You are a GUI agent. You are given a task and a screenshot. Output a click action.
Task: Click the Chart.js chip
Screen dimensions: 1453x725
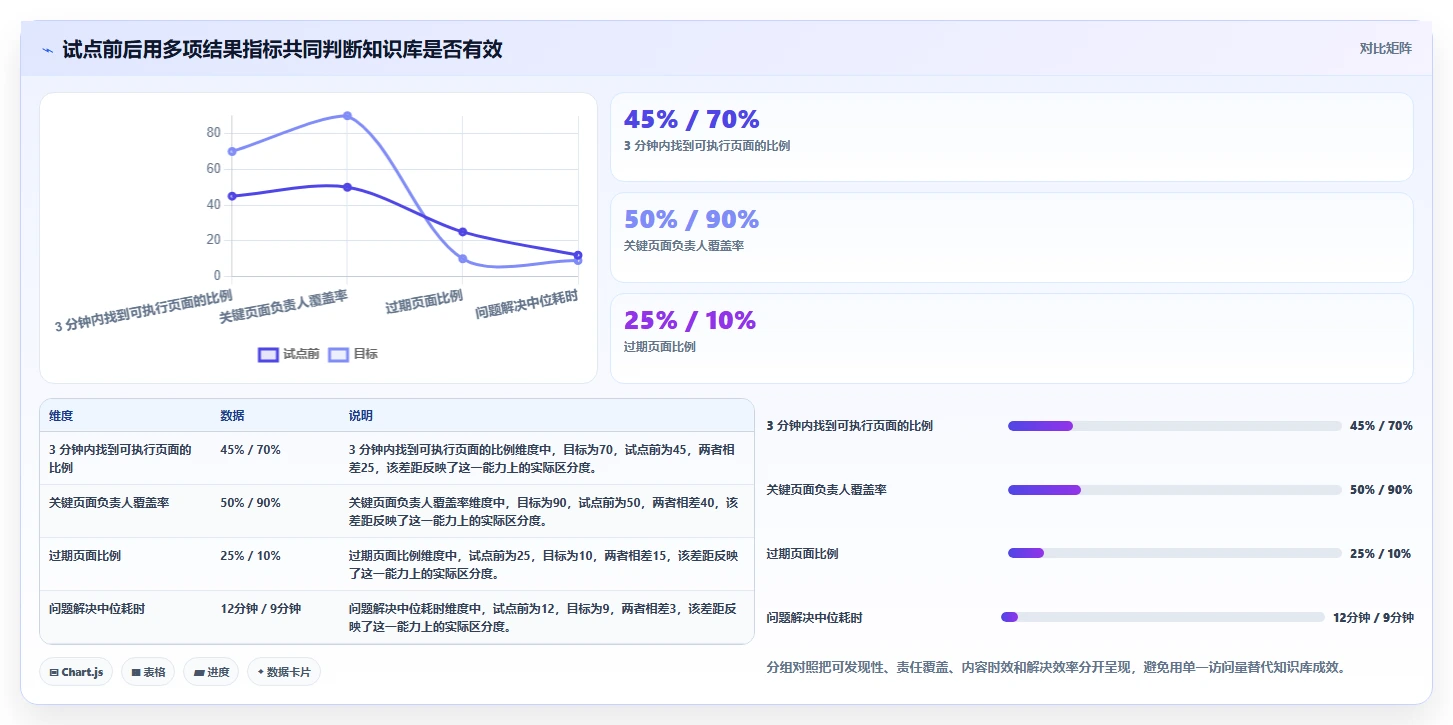point(76,672)
